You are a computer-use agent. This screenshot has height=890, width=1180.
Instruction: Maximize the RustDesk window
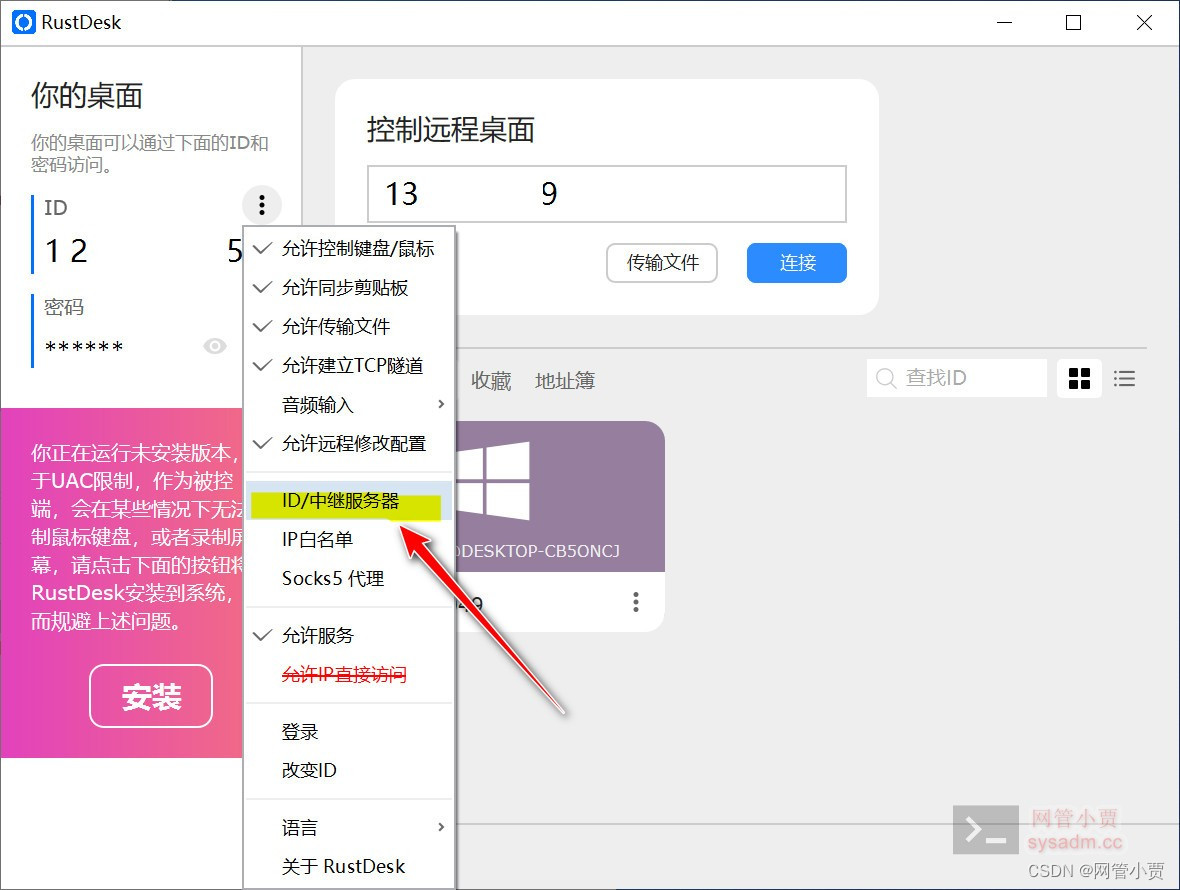[x=1074, y=23]
